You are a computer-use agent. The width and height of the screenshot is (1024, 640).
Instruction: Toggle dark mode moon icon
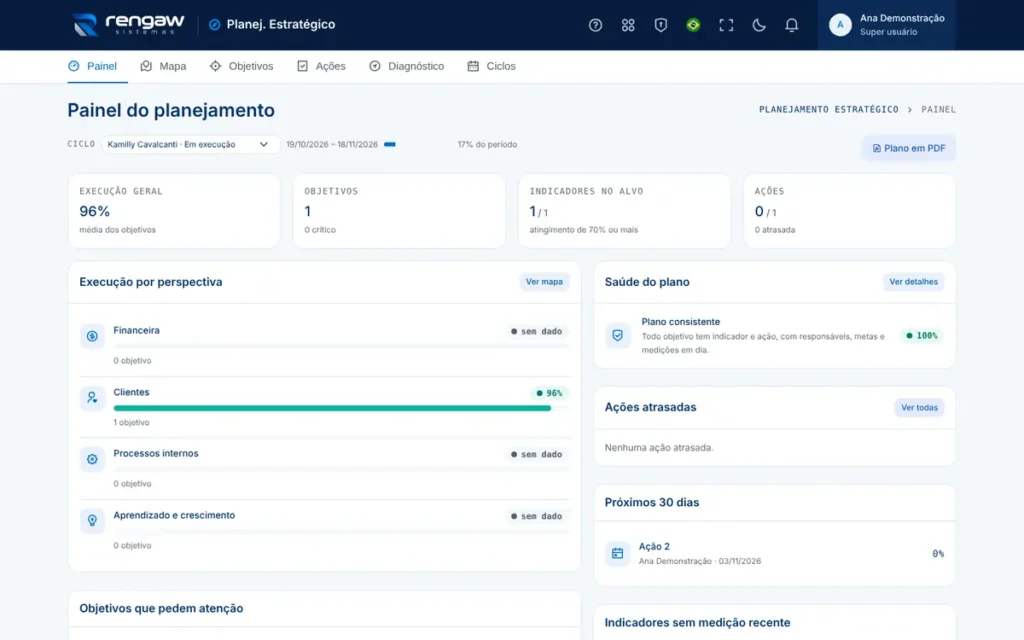pyautogui.click(x=758, y=25)
